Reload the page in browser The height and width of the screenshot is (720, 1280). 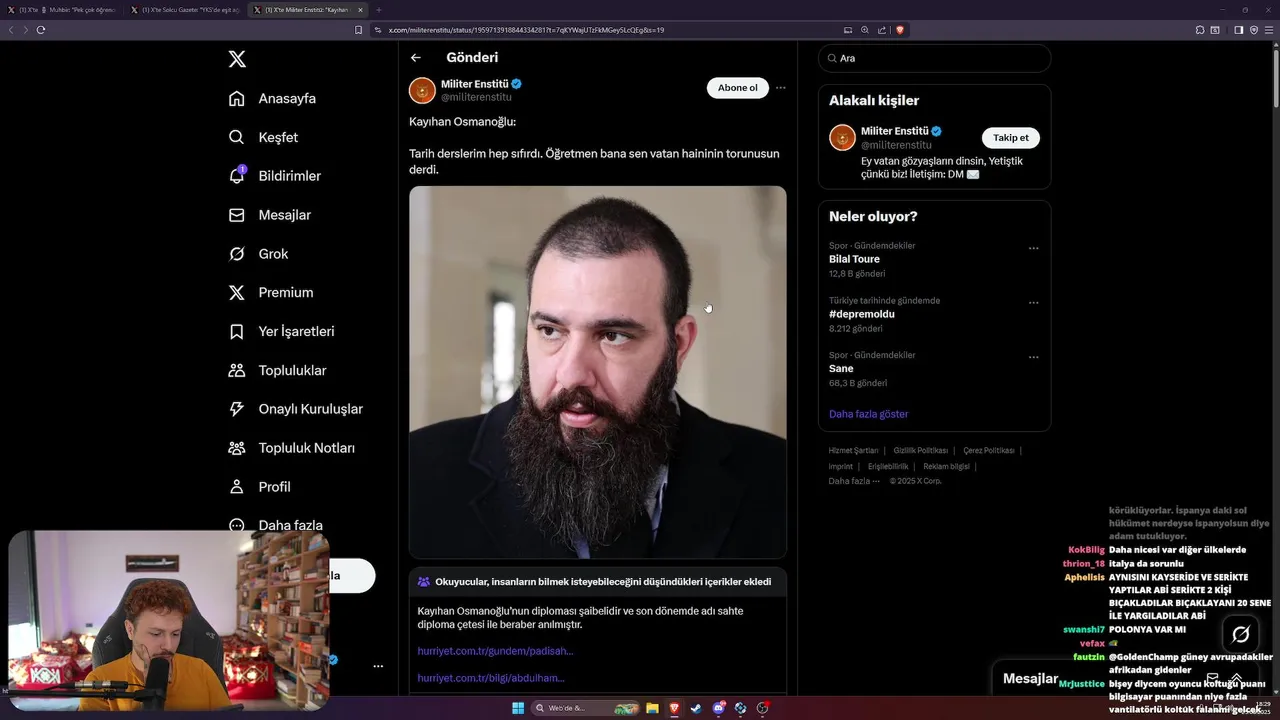pos(41,30)
